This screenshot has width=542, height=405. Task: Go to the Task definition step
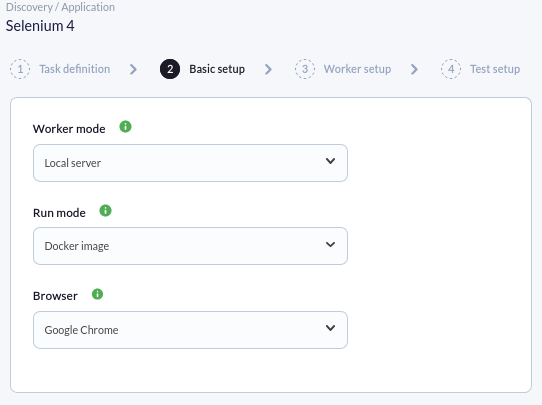point(75,69)
